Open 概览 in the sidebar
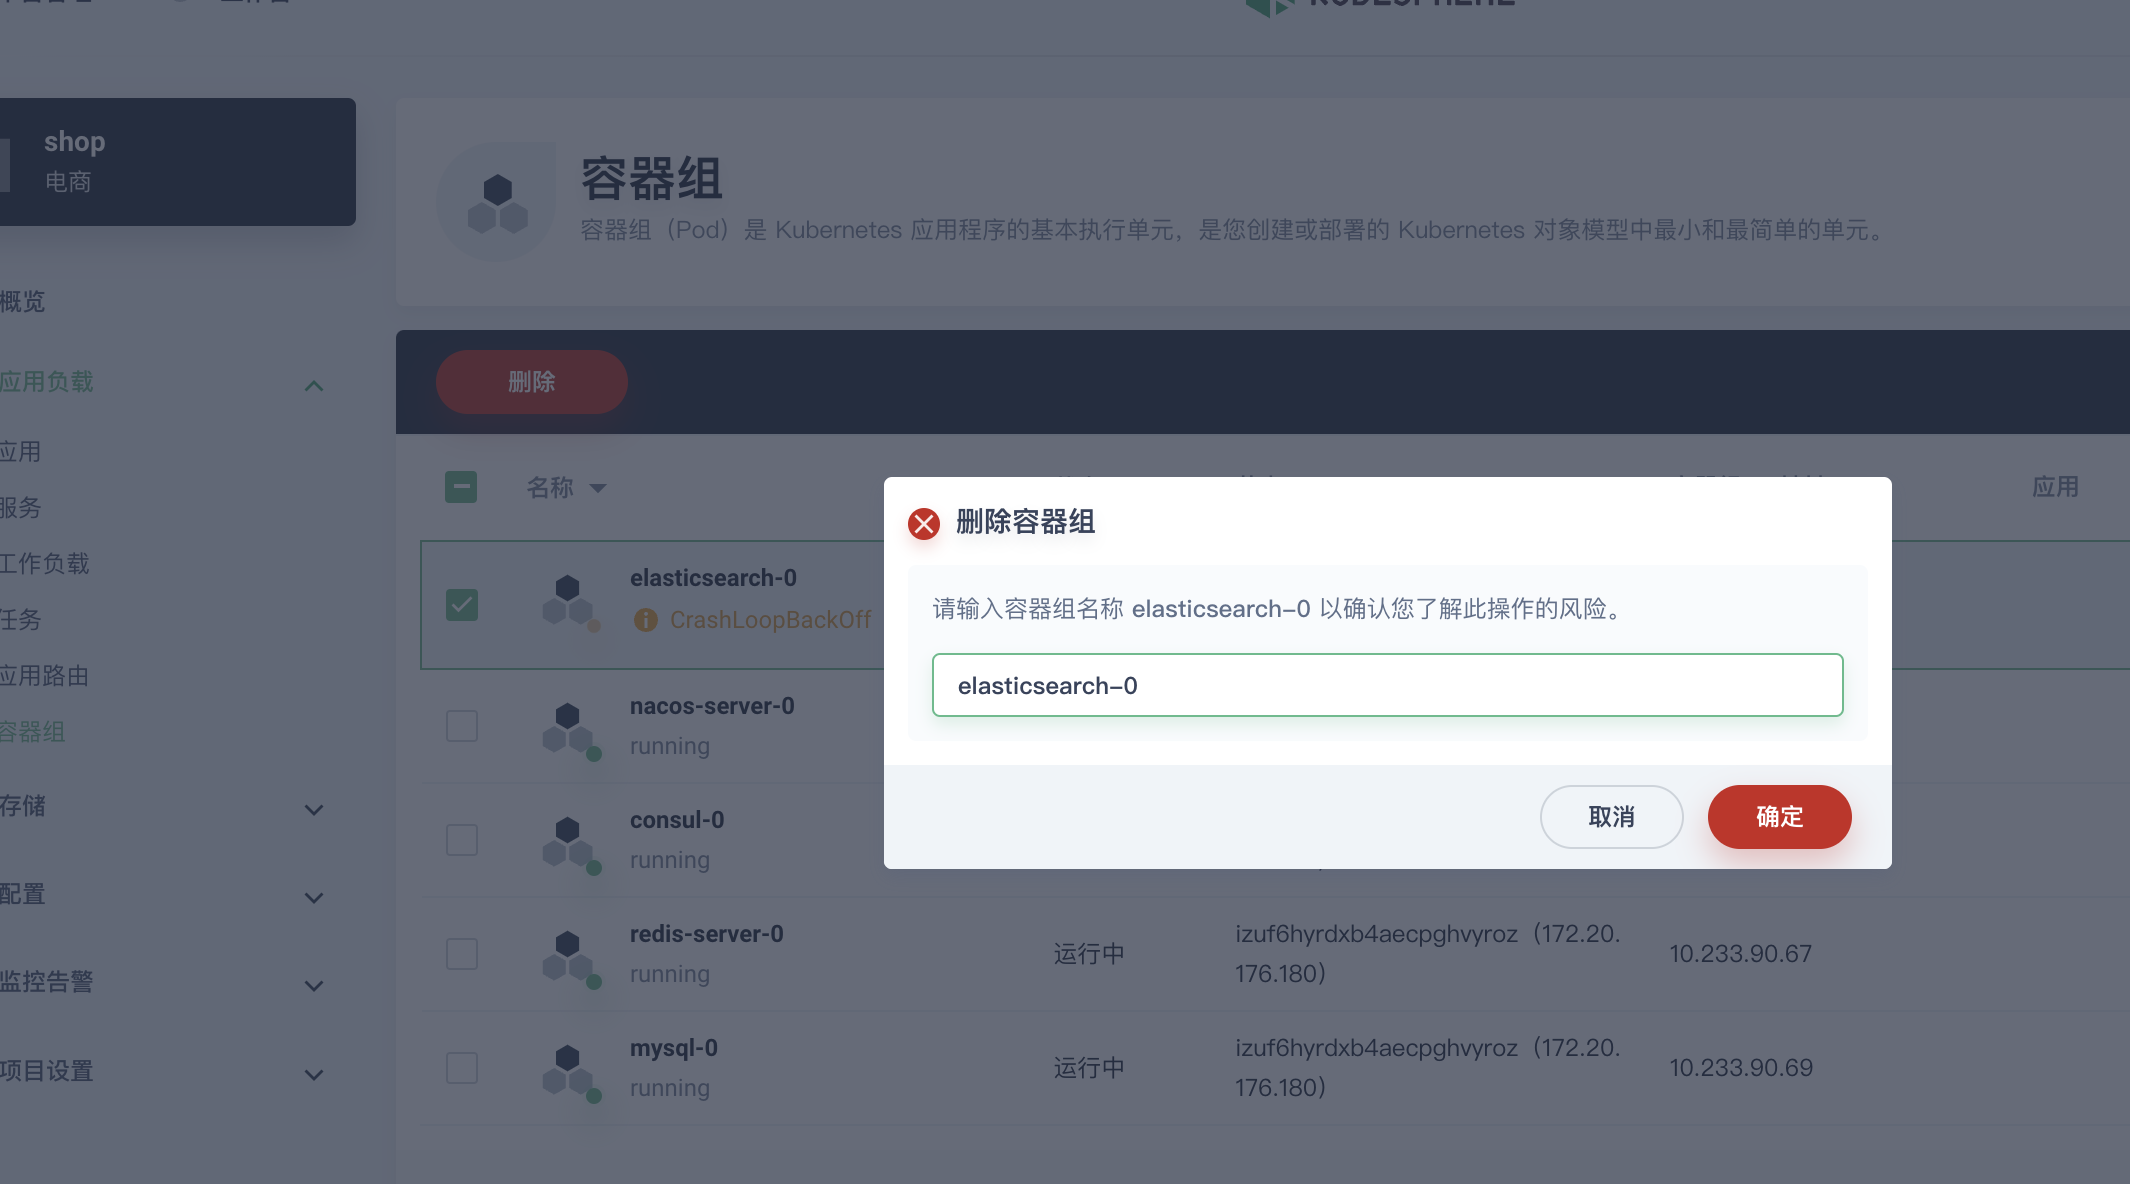 tap(22, 301)
